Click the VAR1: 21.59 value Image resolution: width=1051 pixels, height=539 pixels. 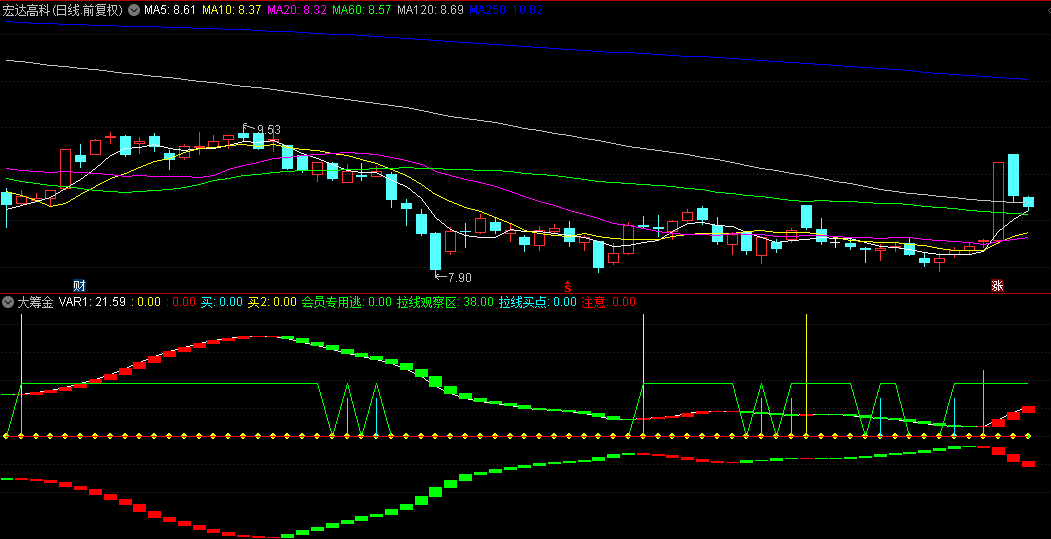tap(92, 302)
